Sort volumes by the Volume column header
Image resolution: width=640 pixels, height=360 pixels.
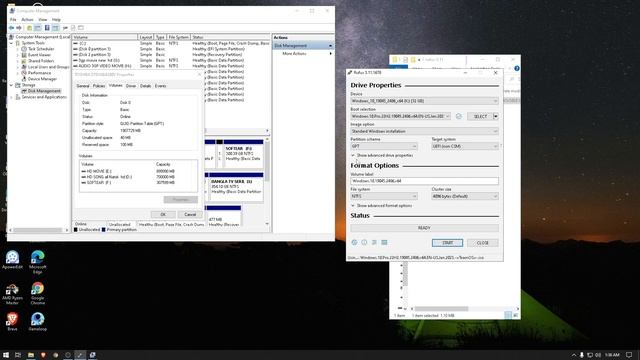coord(105,37)
